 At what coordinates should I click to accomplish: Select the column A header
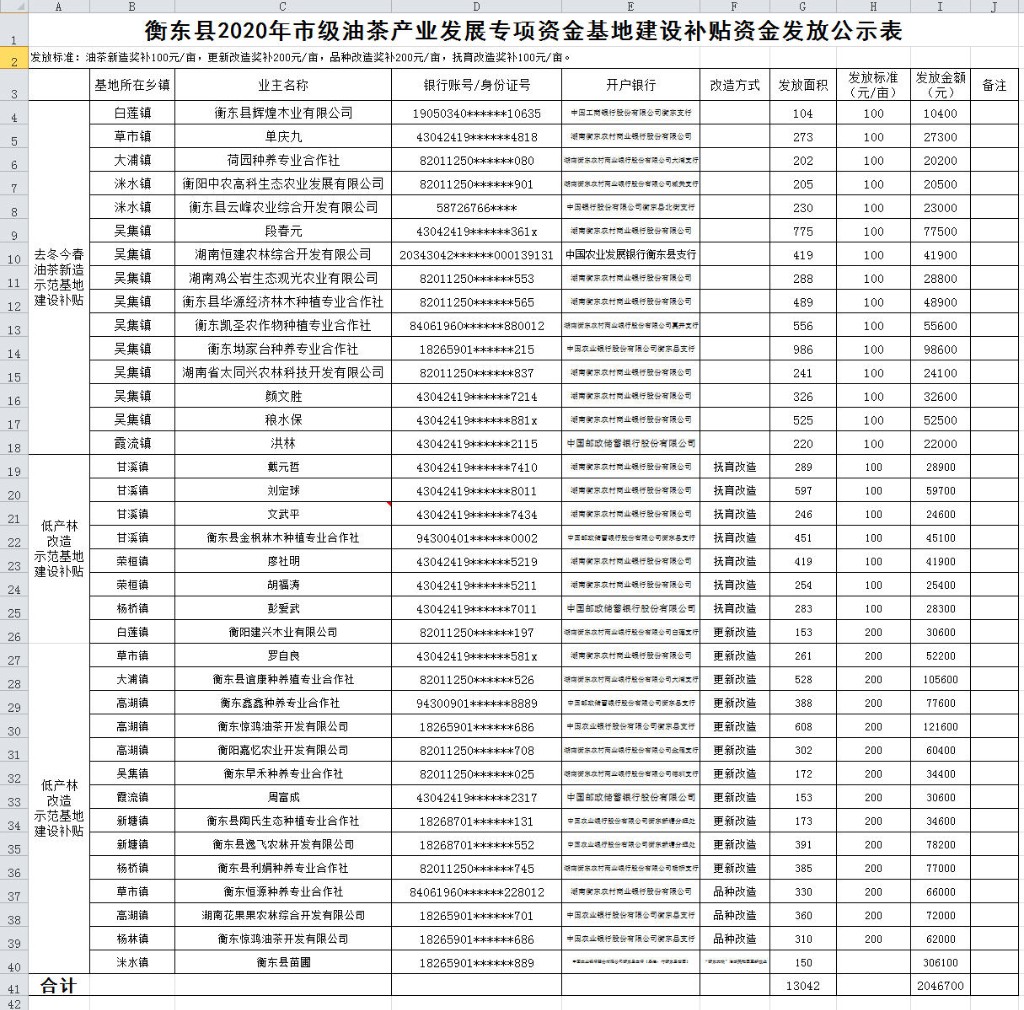click(x=59, y=7)
